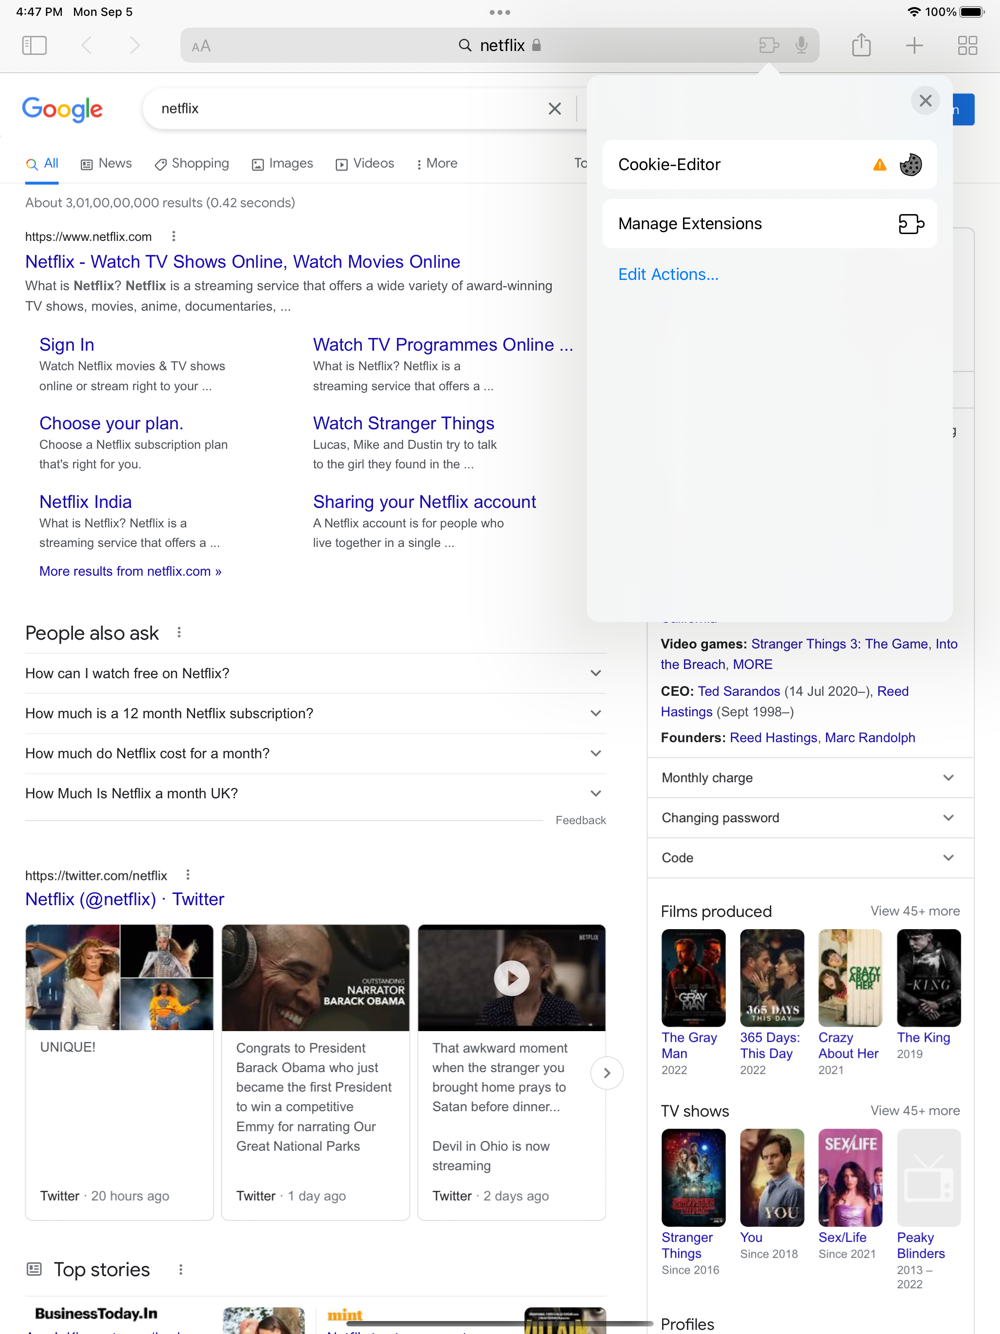Go back with the back arrow
The image size is (1000, 1334).
(87, 45)
